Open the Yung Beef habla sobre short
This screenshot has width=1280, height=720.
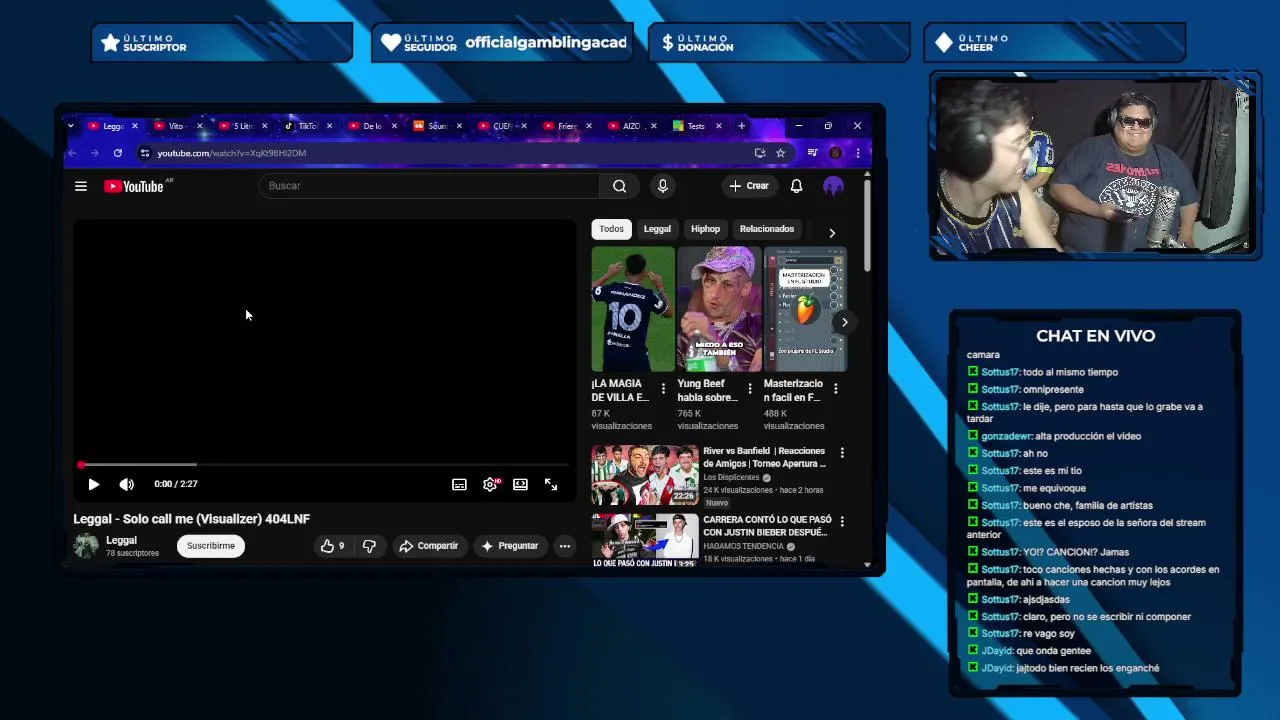(x=719, y=309)
